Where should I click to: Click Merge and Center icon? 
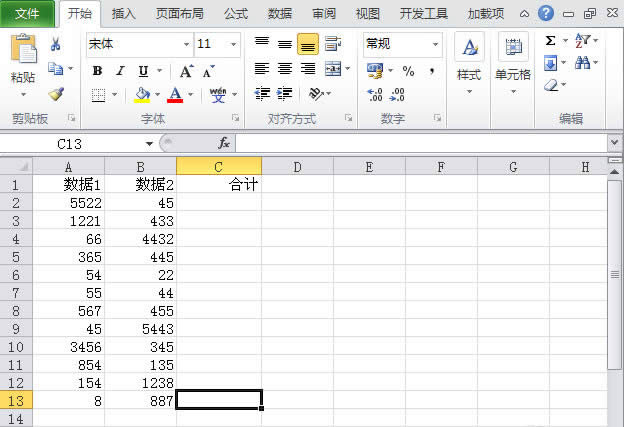coord(333,68)
